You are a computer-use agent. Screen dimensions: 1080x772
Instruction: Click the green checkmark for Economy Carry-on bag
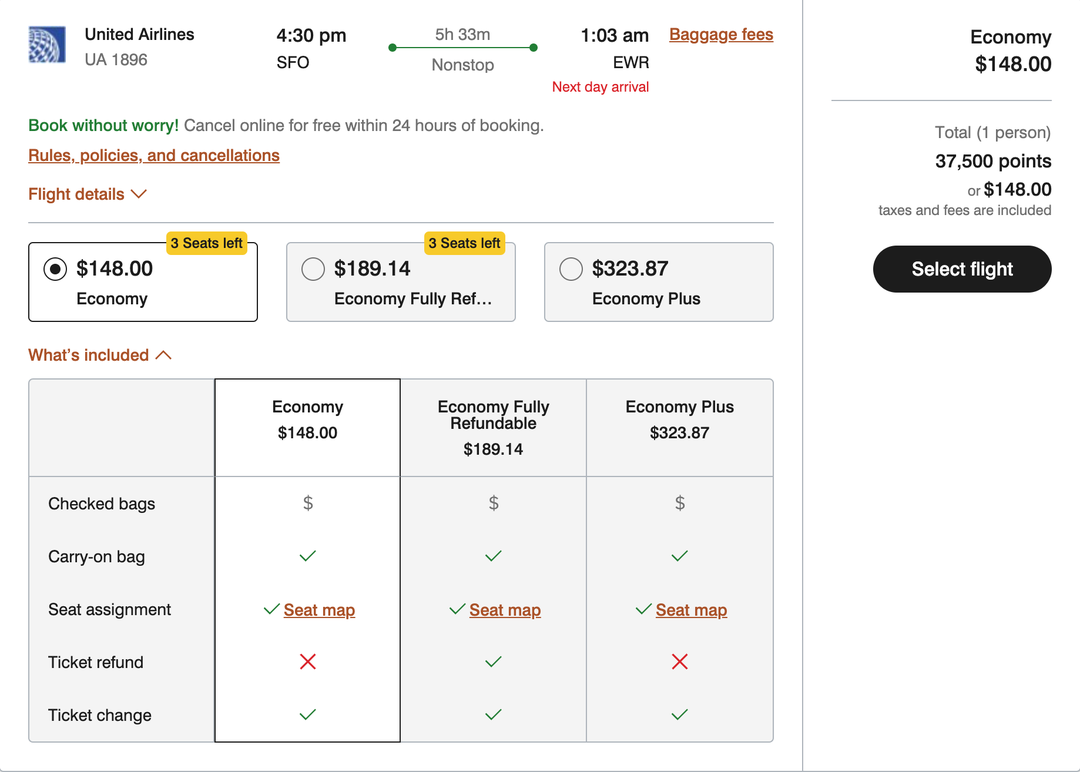point(307,556)
